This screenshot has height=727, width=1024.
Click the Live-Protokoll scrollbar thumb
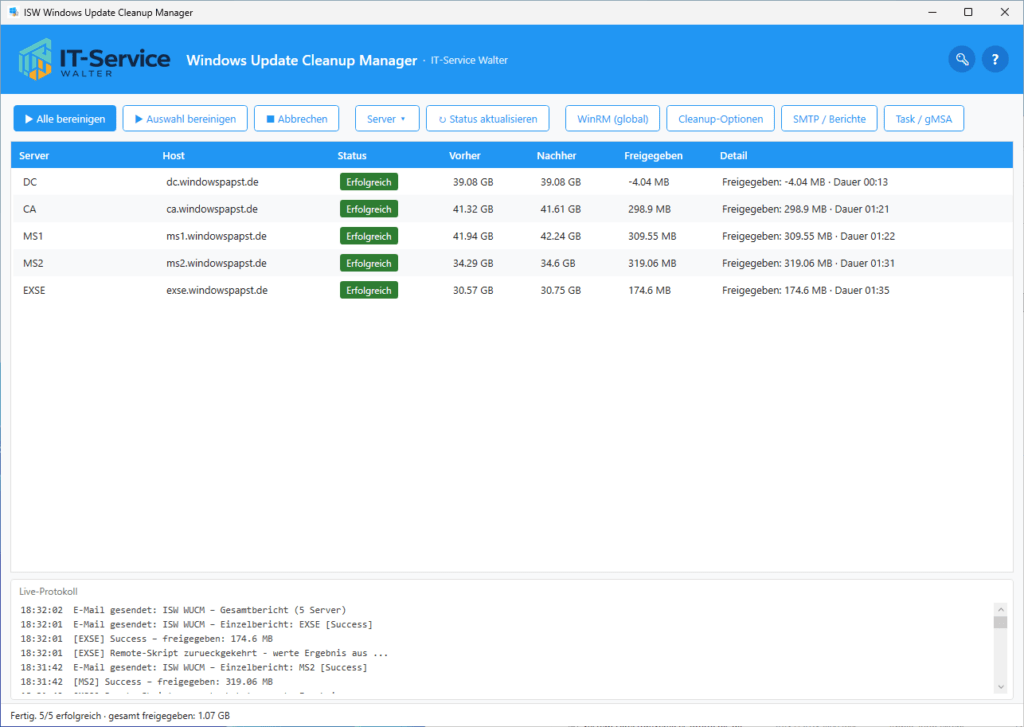(x=1000, y=622)
